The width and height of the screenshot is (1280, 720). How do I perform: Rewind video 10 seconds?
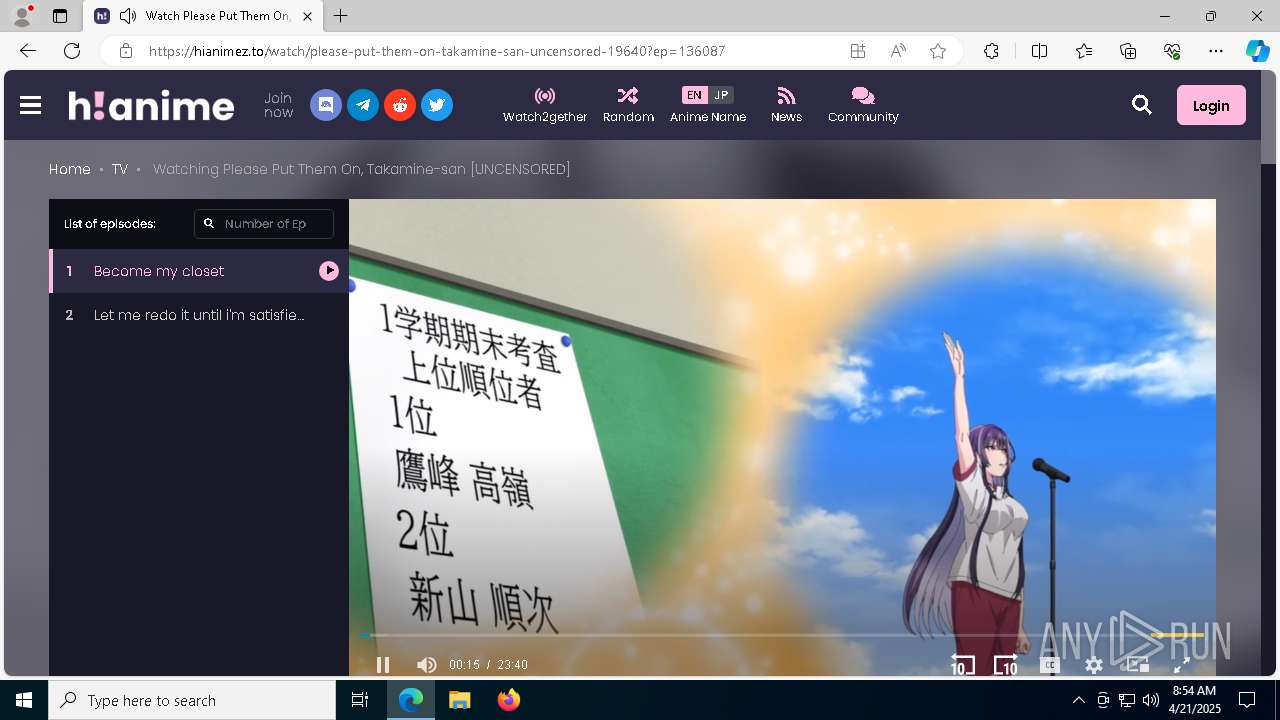(x=962, y=665)
